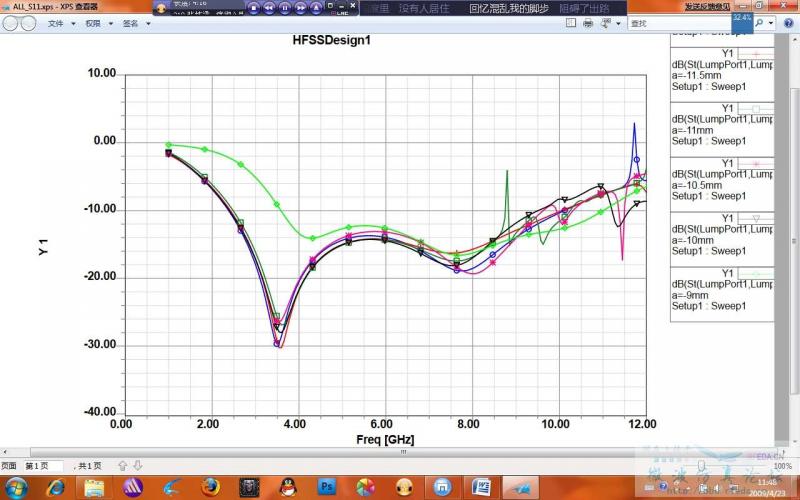Screen dimensions: 800x500
Task: Open the help question mark icon
Action: [x=788, y=23]
